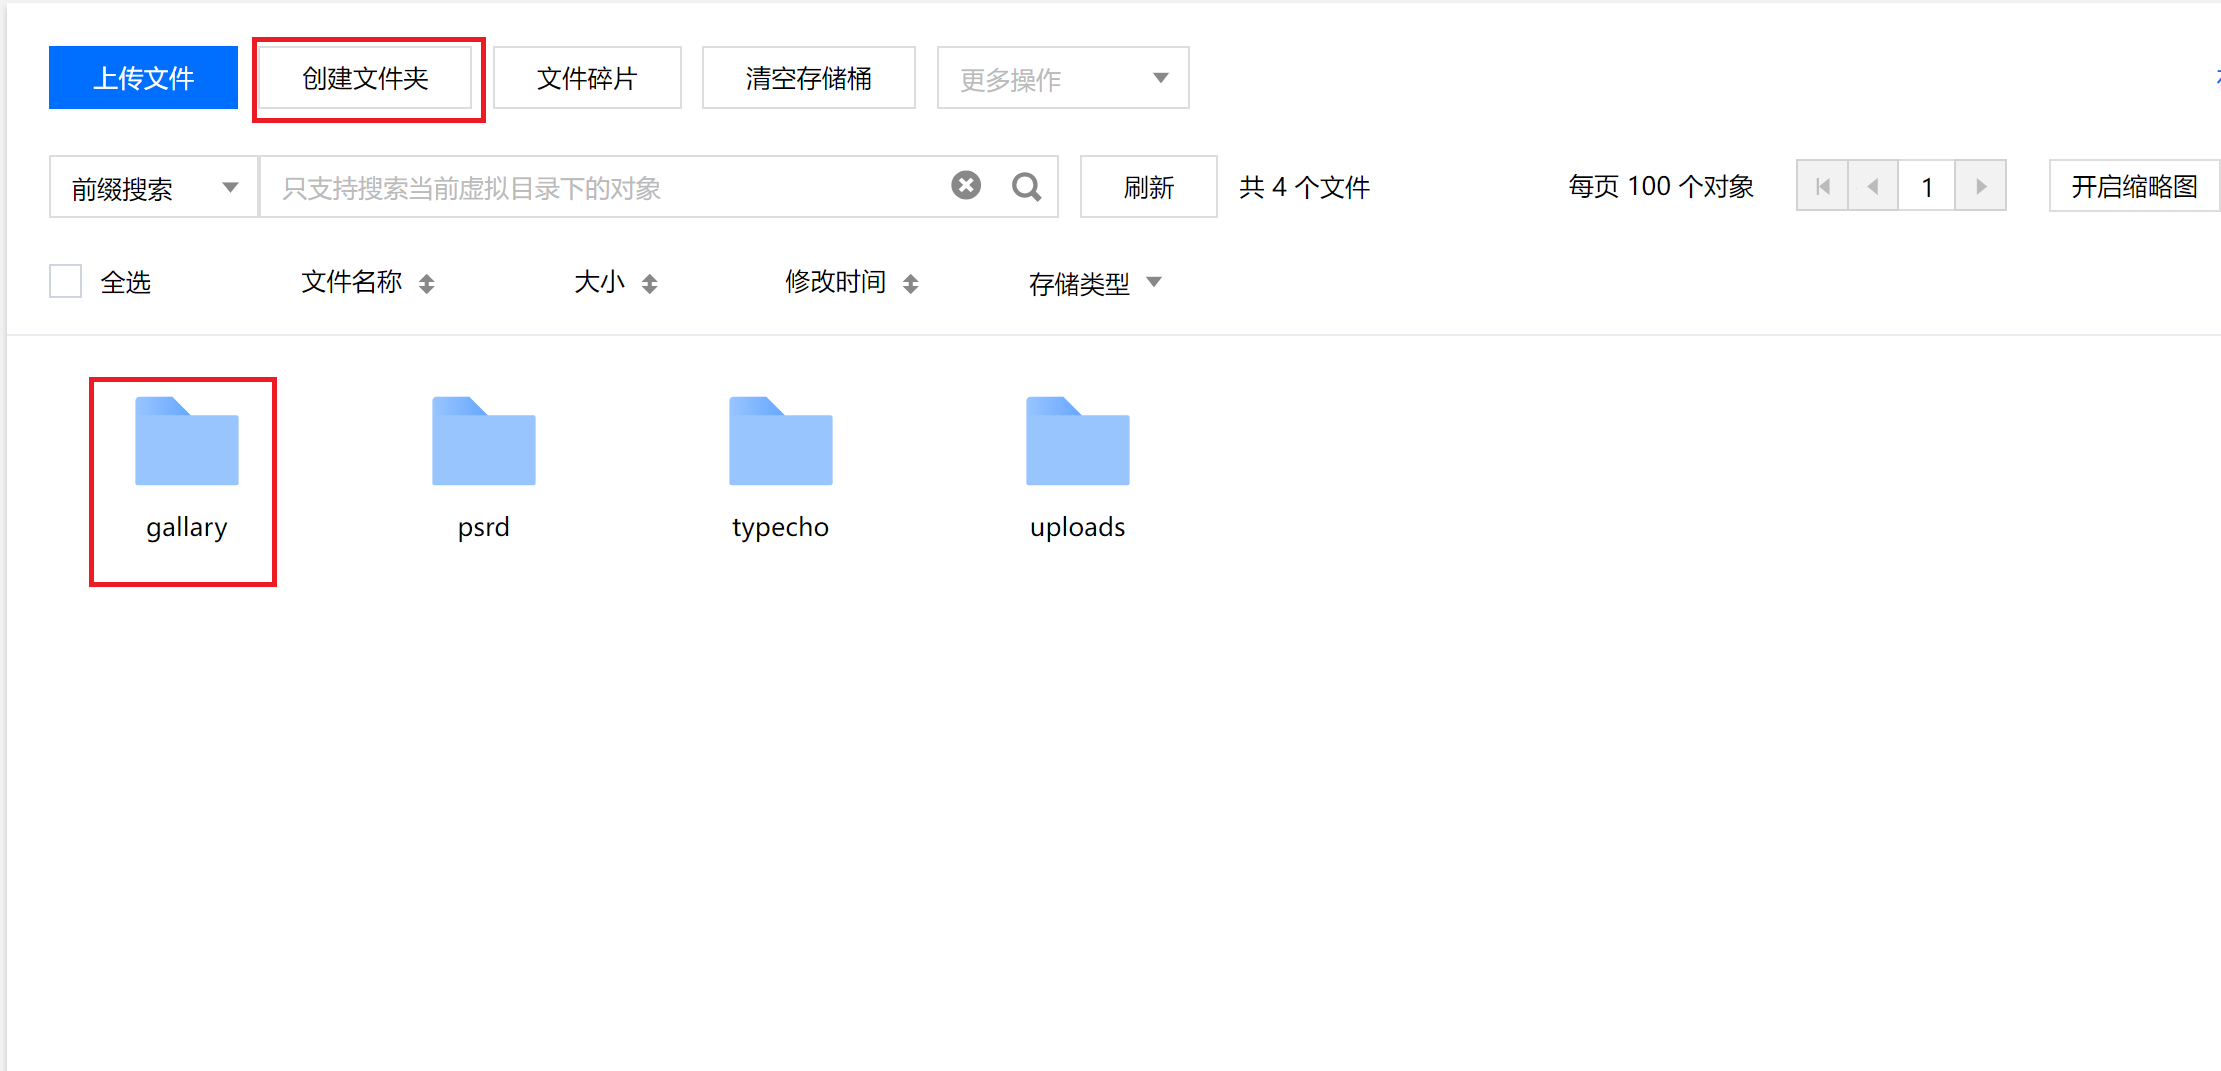This screenshot has width=2221, height=1071.
Task: Open 文件碎片 button
Action: point(587,78)
